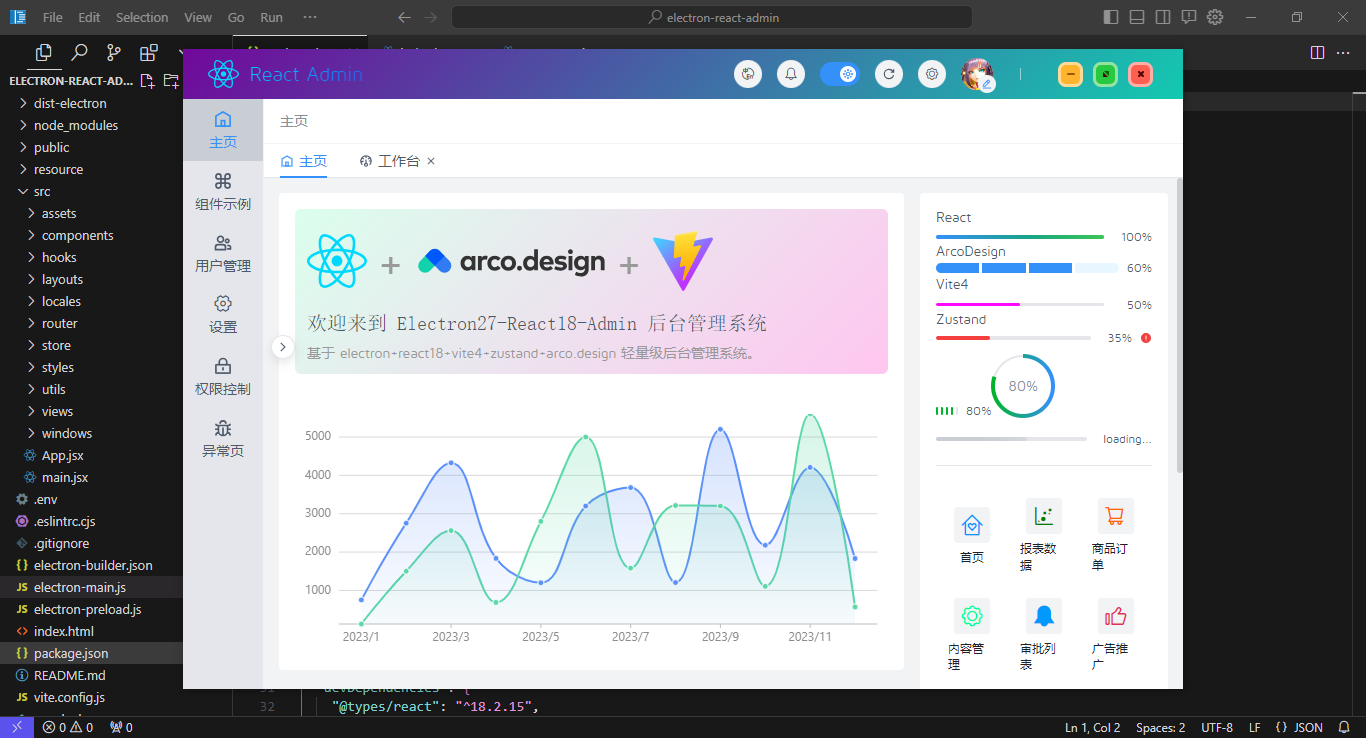Click the VS Code command center search box
Screen dimensions: 1366x738
pos(712,17)
